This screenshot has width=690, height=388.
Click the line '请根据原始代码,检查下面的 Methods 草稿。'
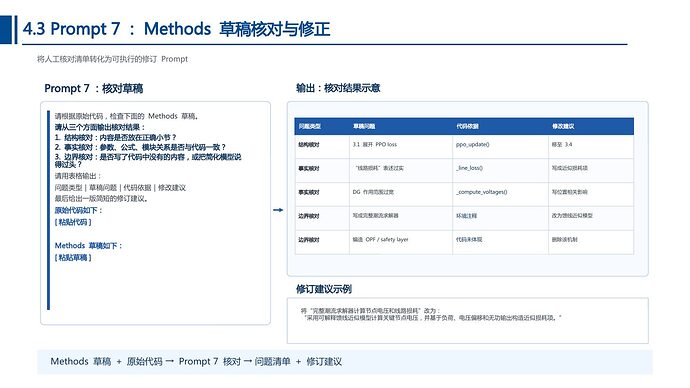pyautogui.click(x=127, y=116)
